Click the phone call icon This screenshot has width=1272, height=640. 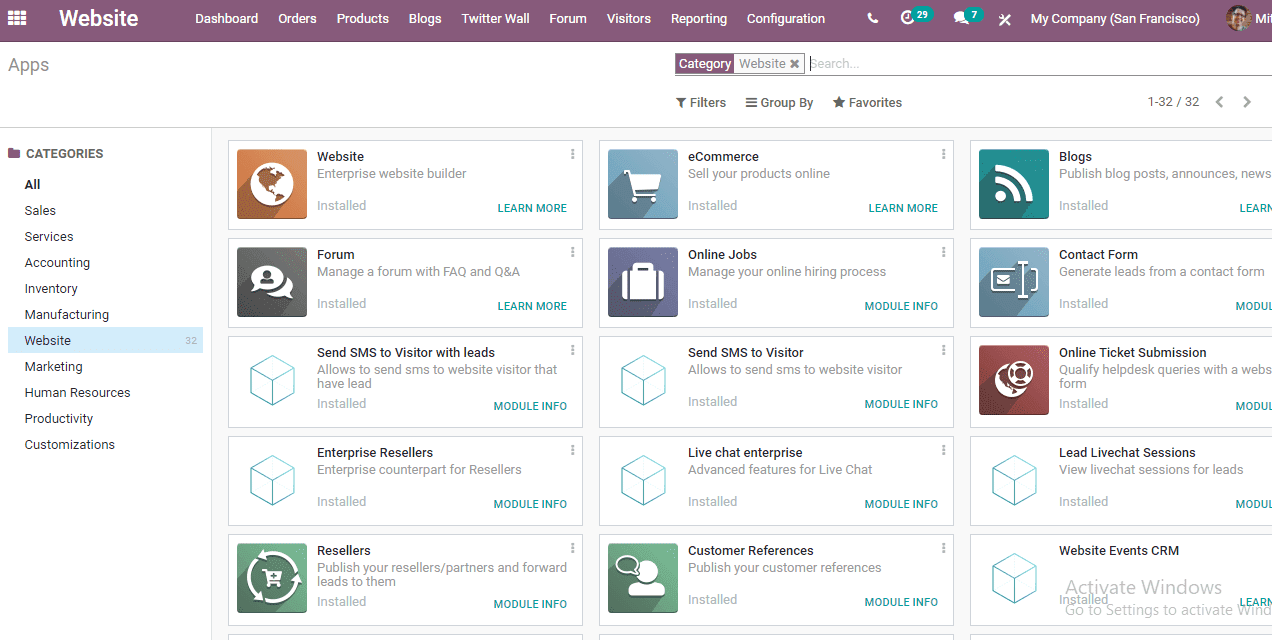(x=873, y=18)
